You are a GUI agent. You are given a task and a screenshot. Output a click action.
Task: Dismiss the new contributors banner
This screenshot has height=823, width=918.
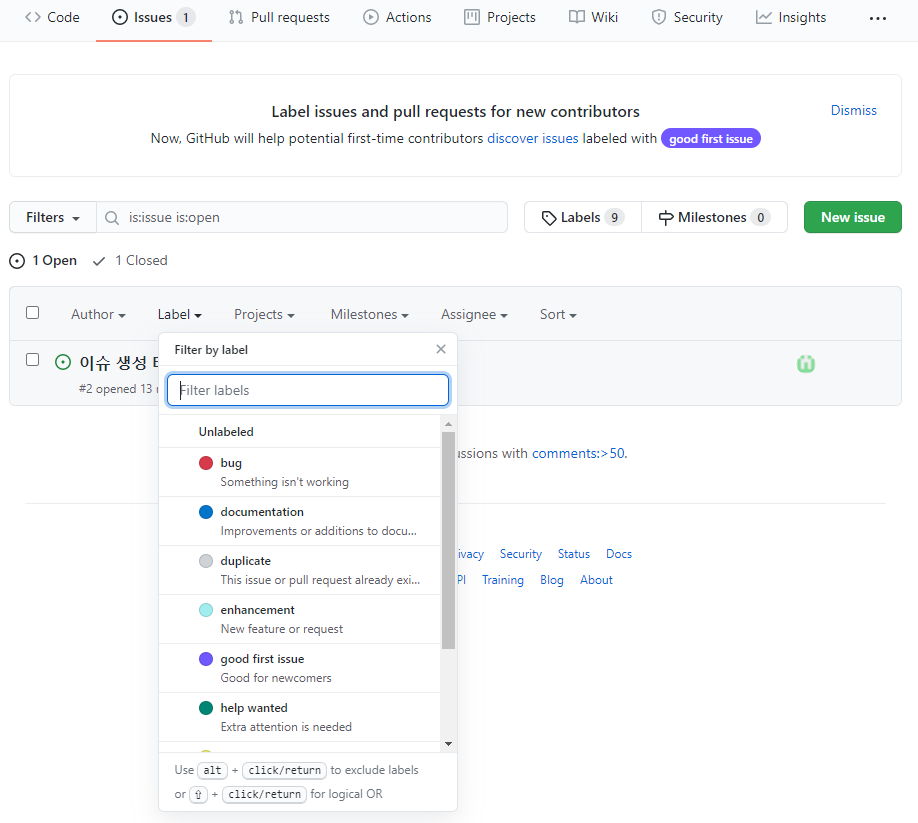coord(854,110)
